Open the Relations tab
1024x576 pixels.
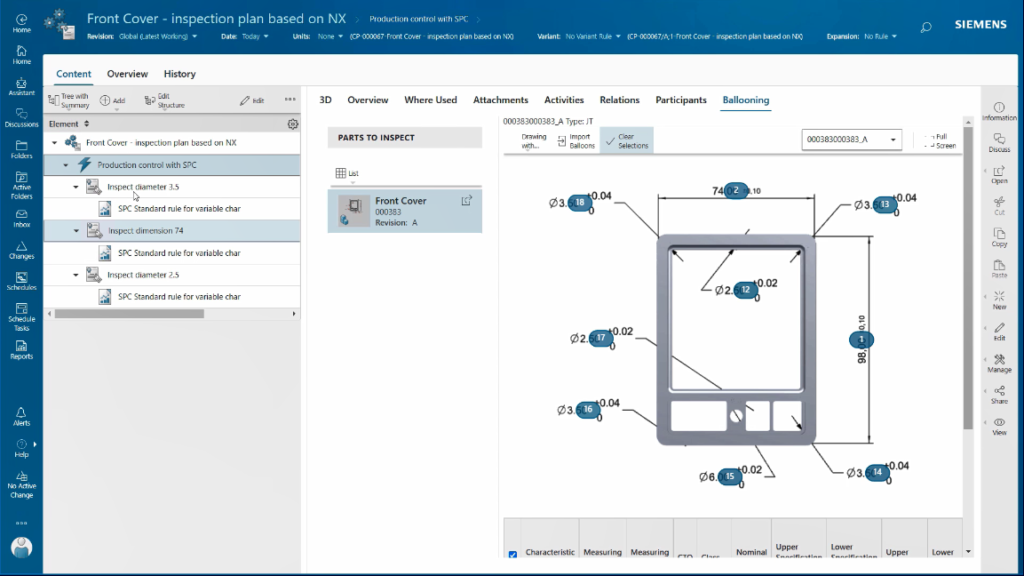click(x=619, y=100)
